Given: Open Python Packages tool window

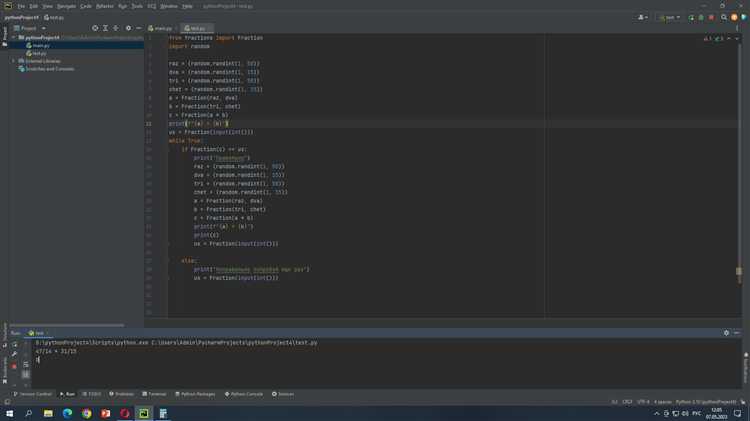Looking at the screenshot, I should tap(195, 394).
